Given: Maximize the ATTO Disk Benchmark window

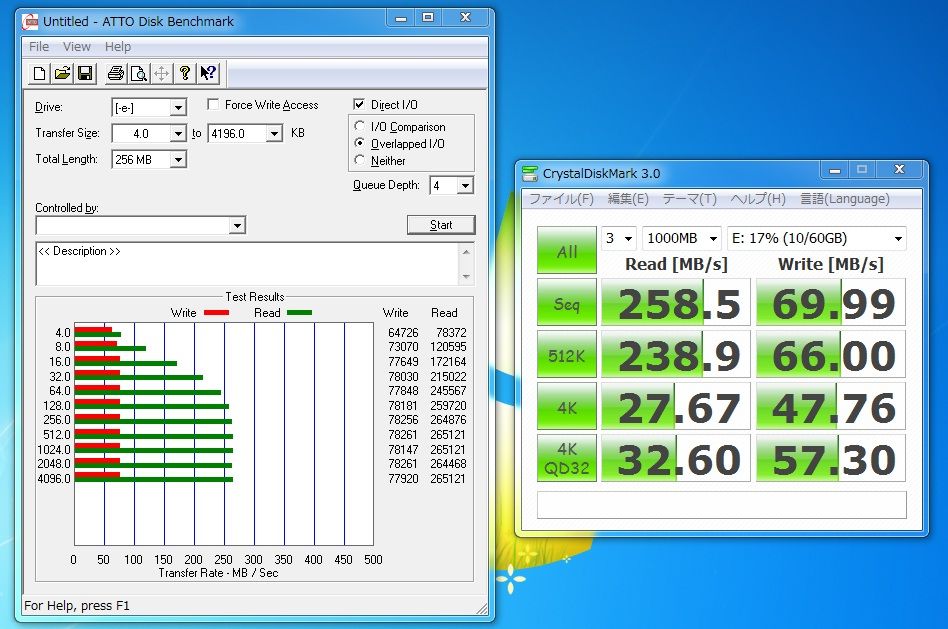Looking at the screenshot, I should point(428,18).
